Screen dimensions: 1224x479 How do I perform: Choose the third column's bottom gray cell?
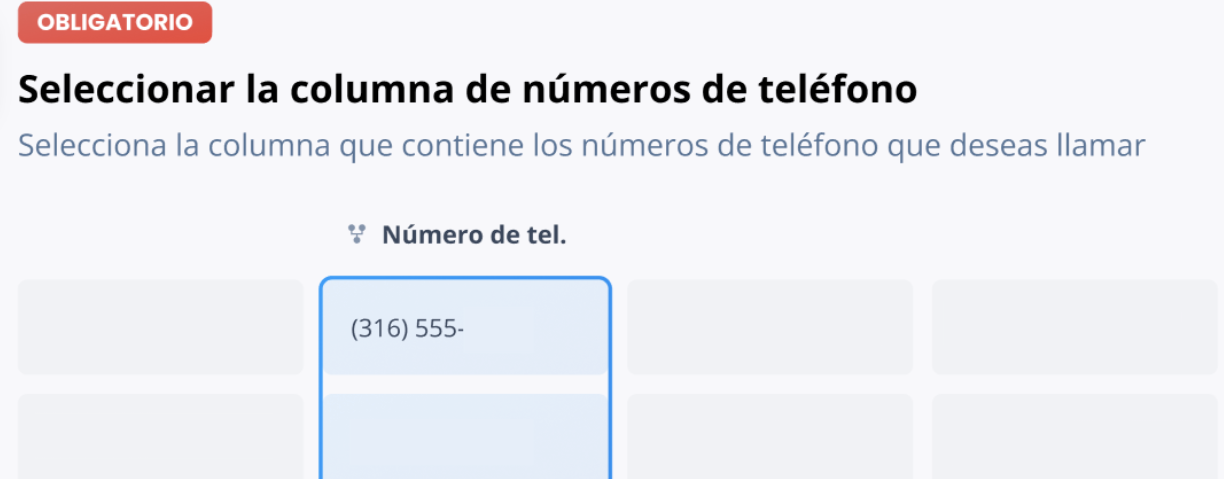pyautogui.click(x=770, y=436)
